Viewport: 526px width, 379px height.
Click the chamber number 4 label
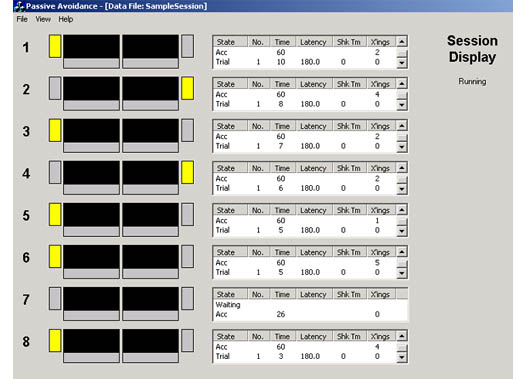tap(26, 173)
